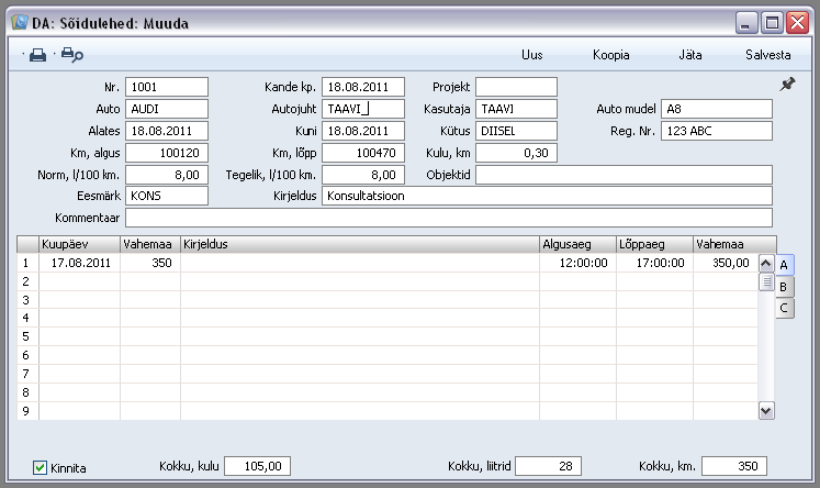Click the Km, lõpp field

coord(363,153)
